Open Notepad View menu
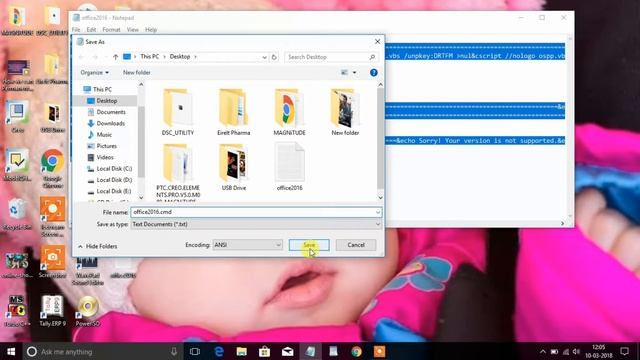 [x=133, y=30]
